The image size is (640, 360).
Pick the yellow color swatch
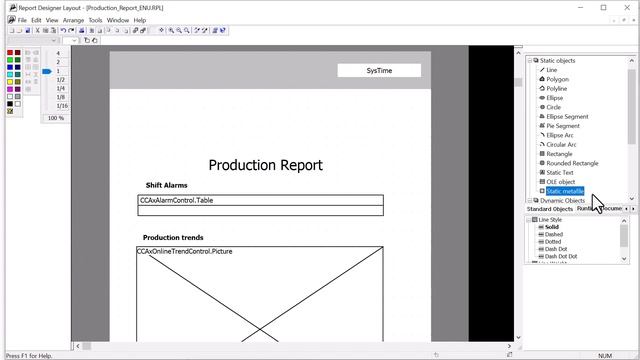point(10,82)
